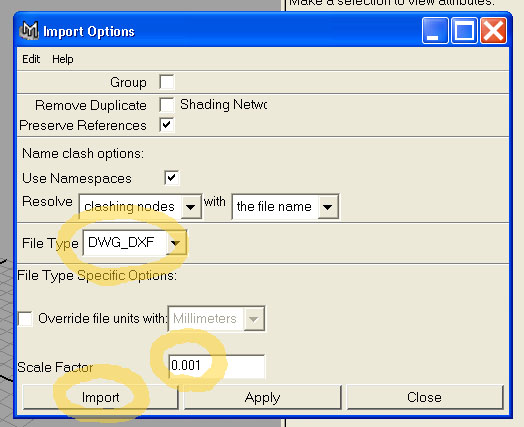Uncheck Preserve References
The image size is (524, 427).
click(x=167, y=125)
